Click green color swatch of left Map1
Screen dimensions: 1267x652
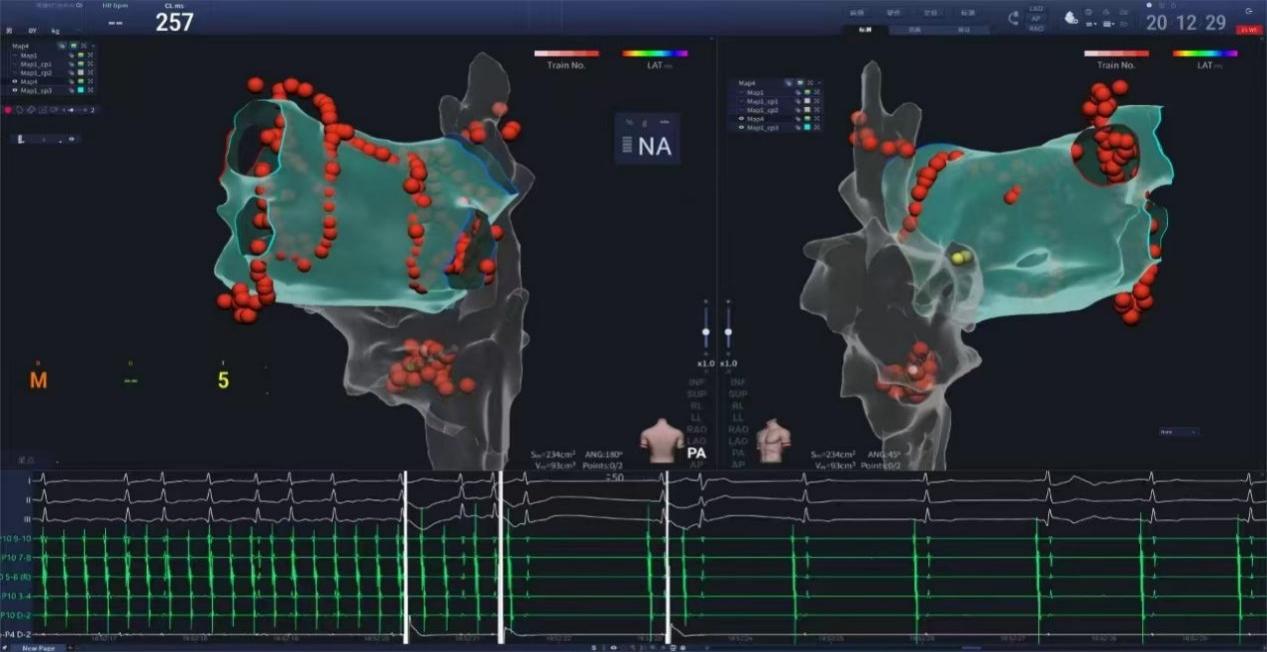click(x=81, y=55)
